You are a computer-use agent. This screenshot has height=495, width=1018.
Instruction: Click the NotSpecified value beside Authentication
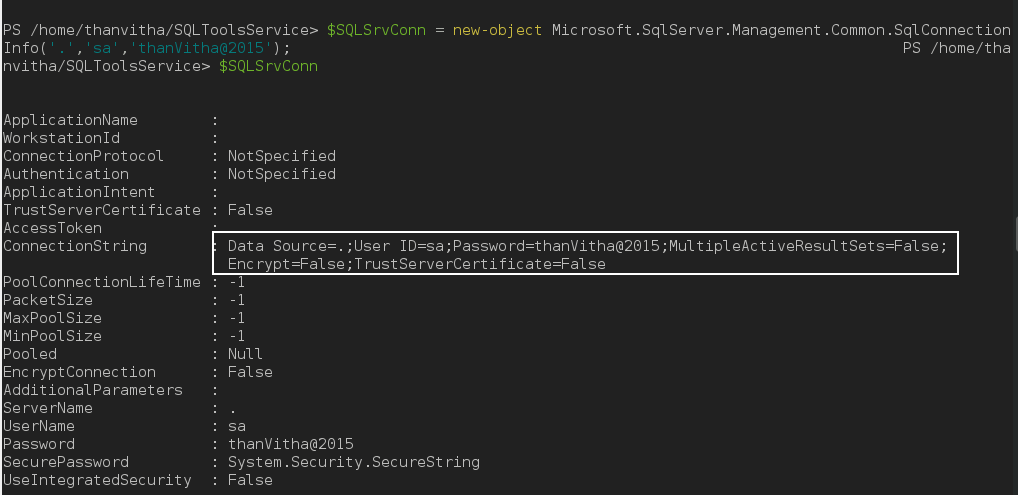tap(282, 174)
